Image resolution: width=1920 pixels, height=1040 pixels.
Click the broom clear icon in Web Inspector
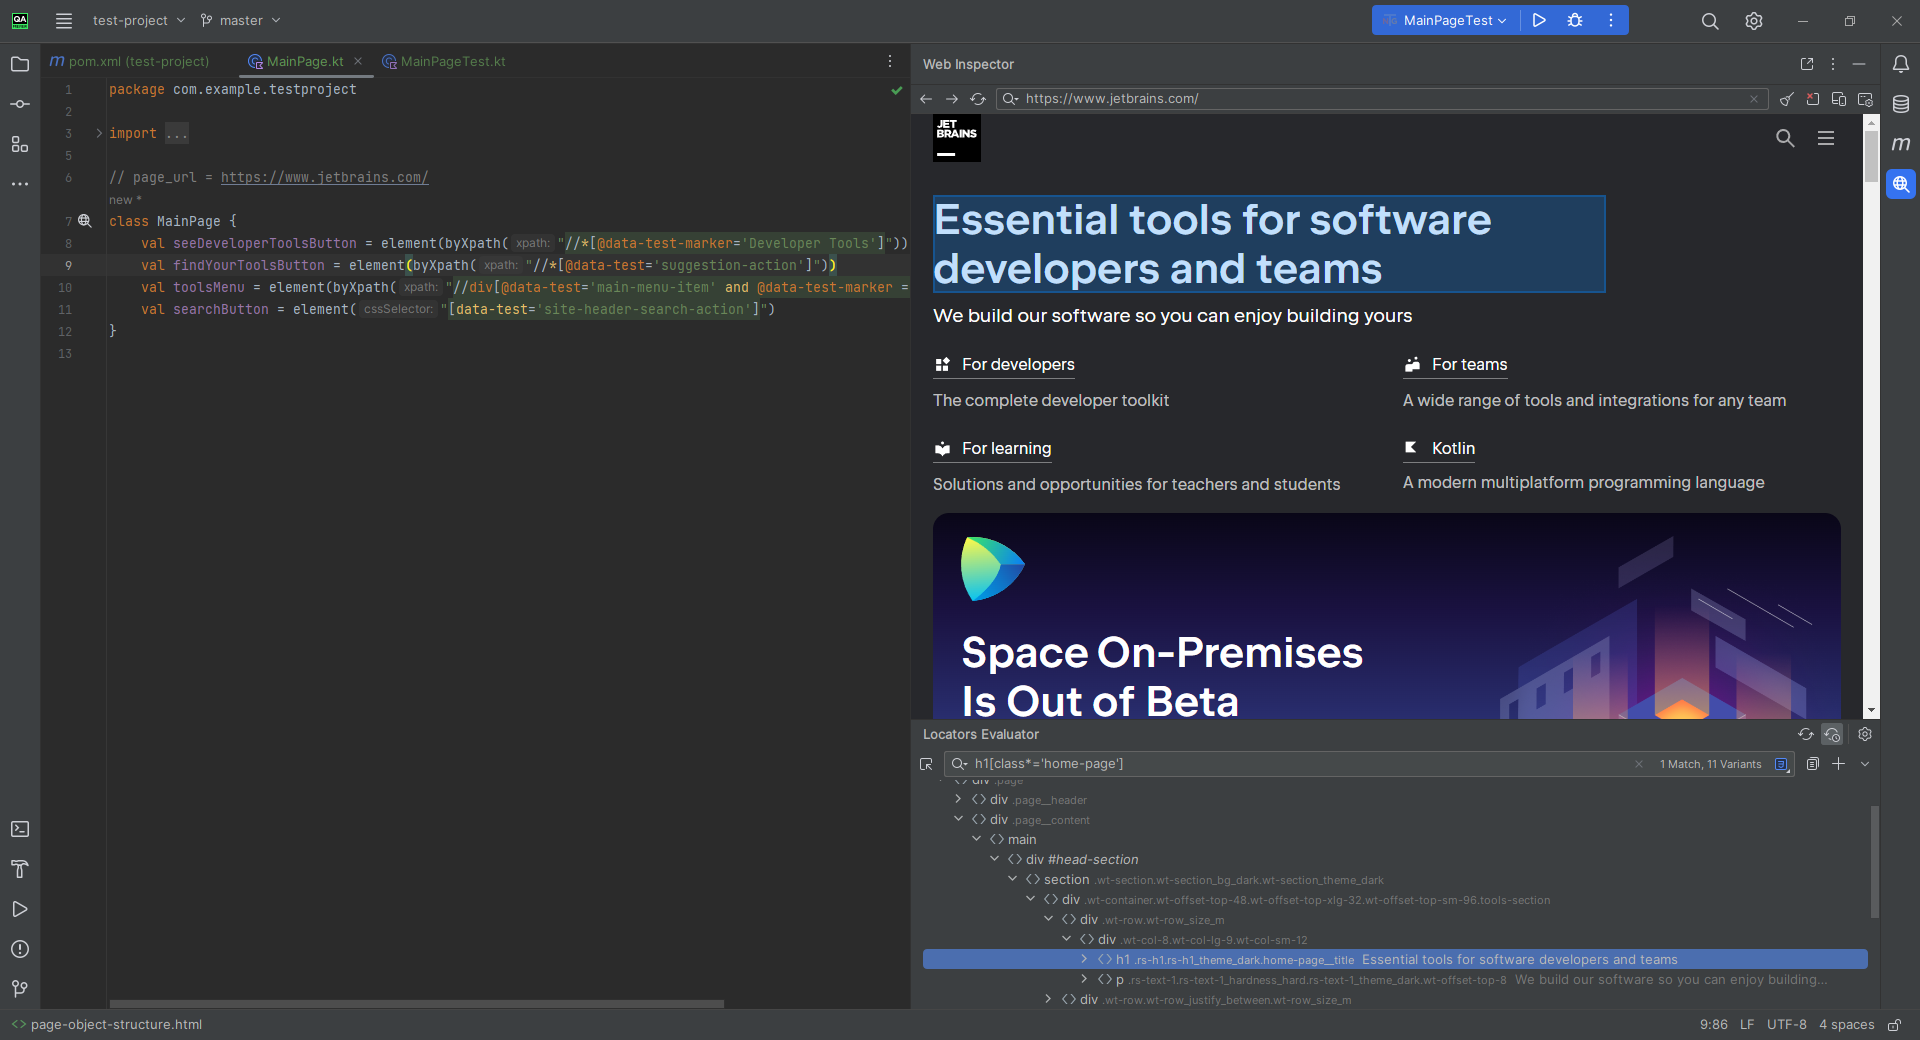tap(1786, 99)
